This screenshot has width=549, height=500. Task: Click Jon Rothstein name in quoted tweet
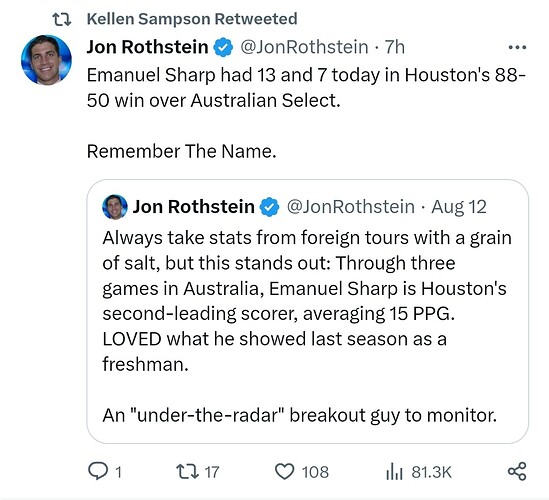point(194,207)
